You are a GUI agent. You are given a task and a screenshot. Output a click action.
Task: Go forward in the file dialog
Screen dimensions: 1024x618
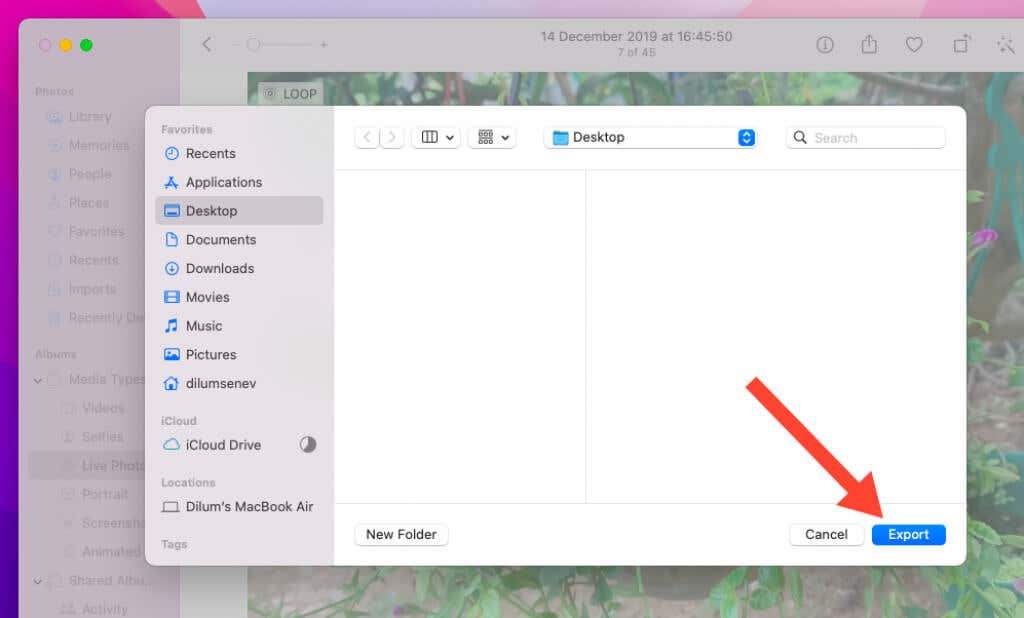click(391, 137)
